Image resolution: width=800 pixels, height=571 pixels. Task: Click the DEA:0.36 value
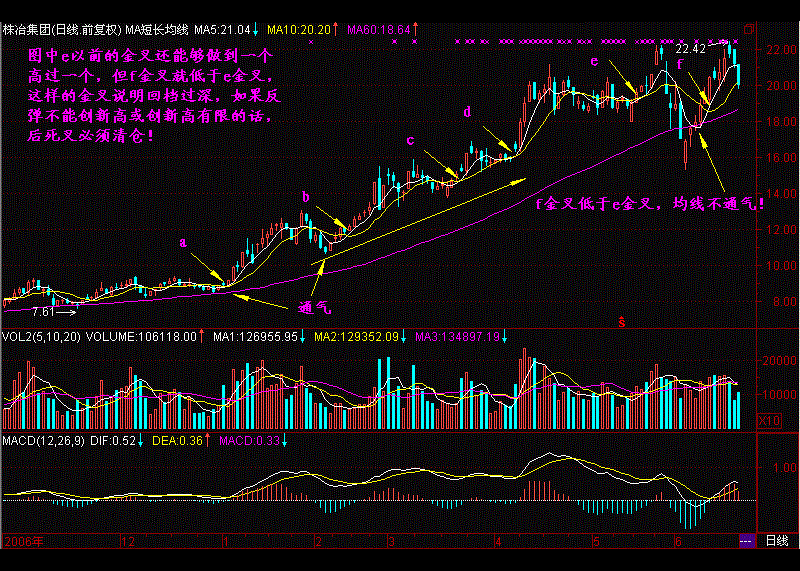coord(178,441)
